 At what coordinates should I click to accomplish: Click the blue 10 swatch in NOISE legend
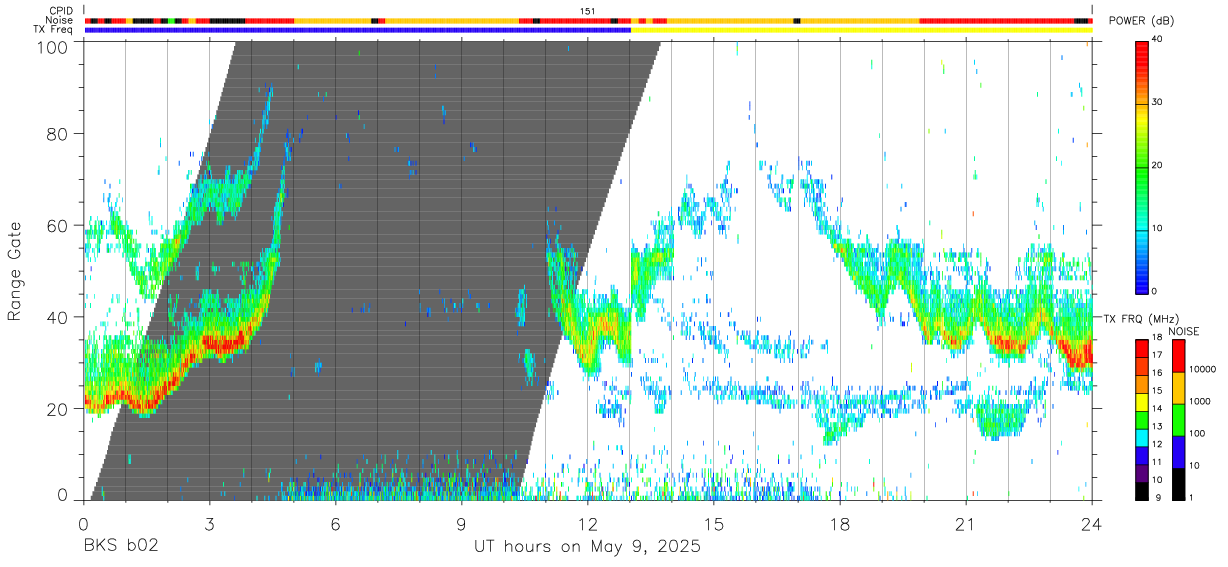coord(1179,452)
